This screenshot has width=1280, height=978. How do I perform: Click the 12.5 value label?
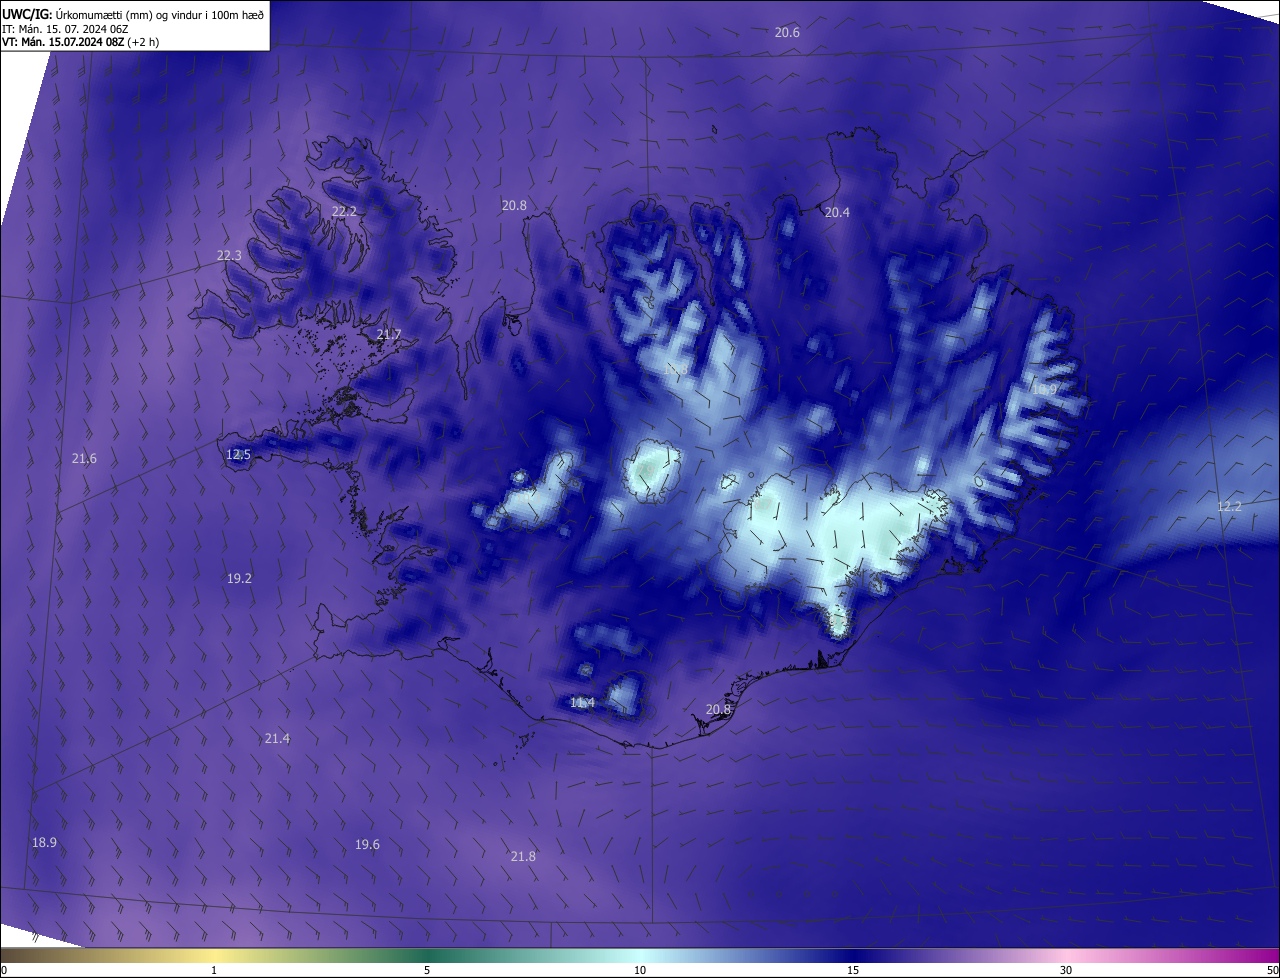(238, 455)
